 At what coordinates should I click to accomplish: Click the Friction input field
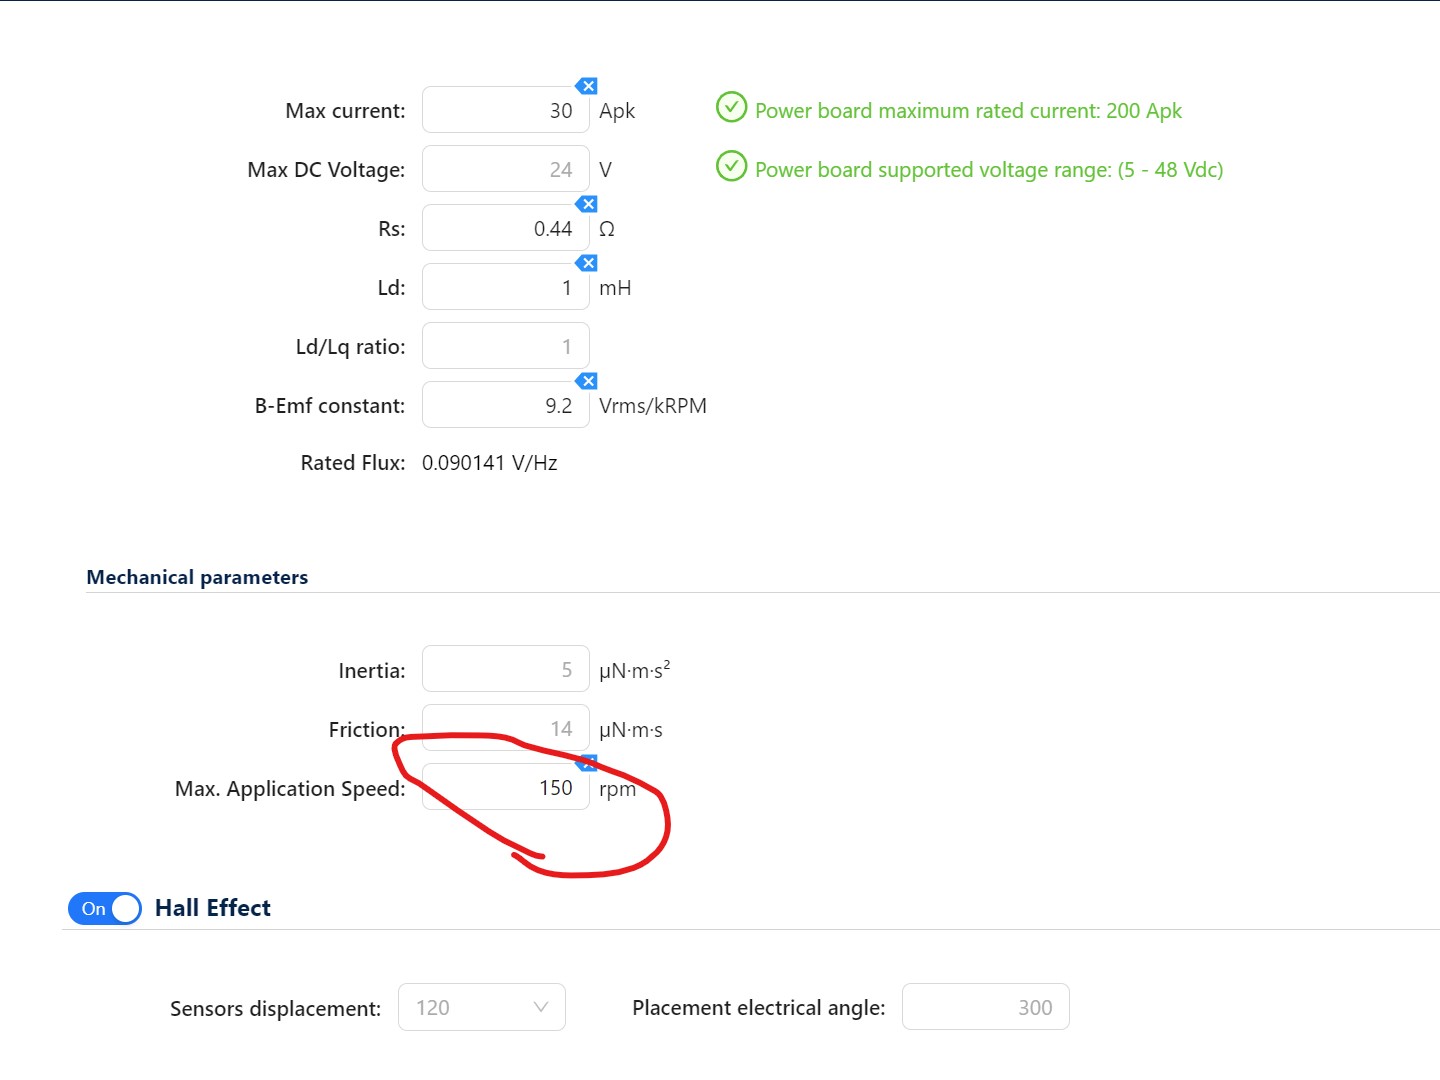[505, 728]
